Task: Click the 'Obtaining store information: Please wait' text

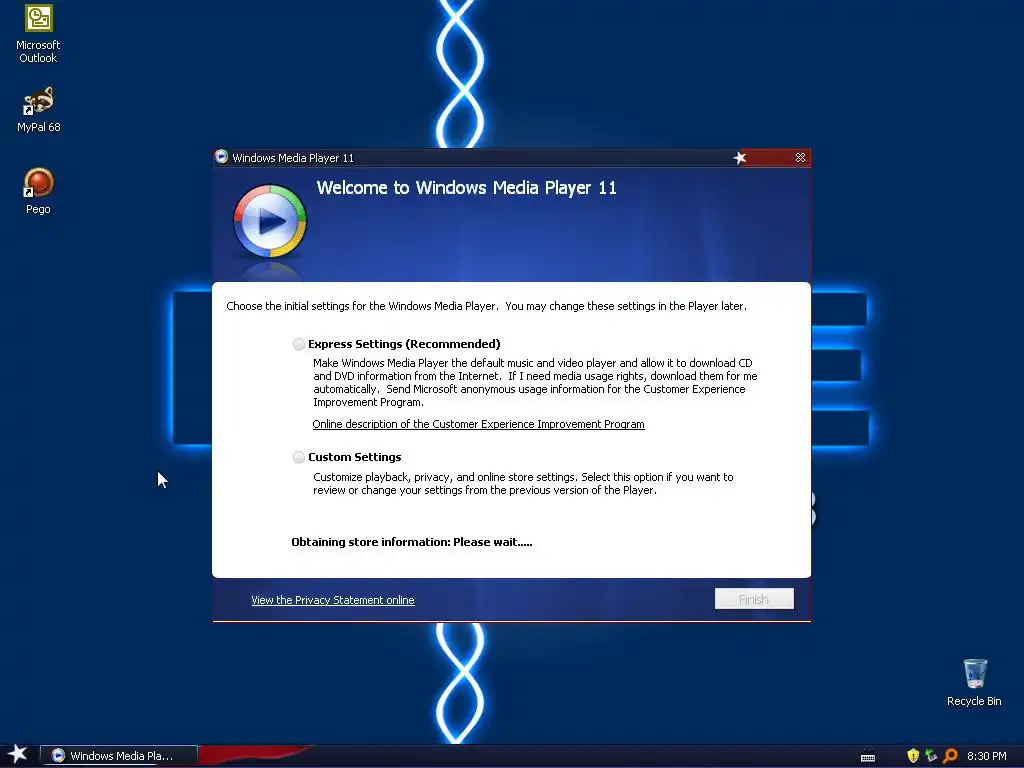Action: 411,542
